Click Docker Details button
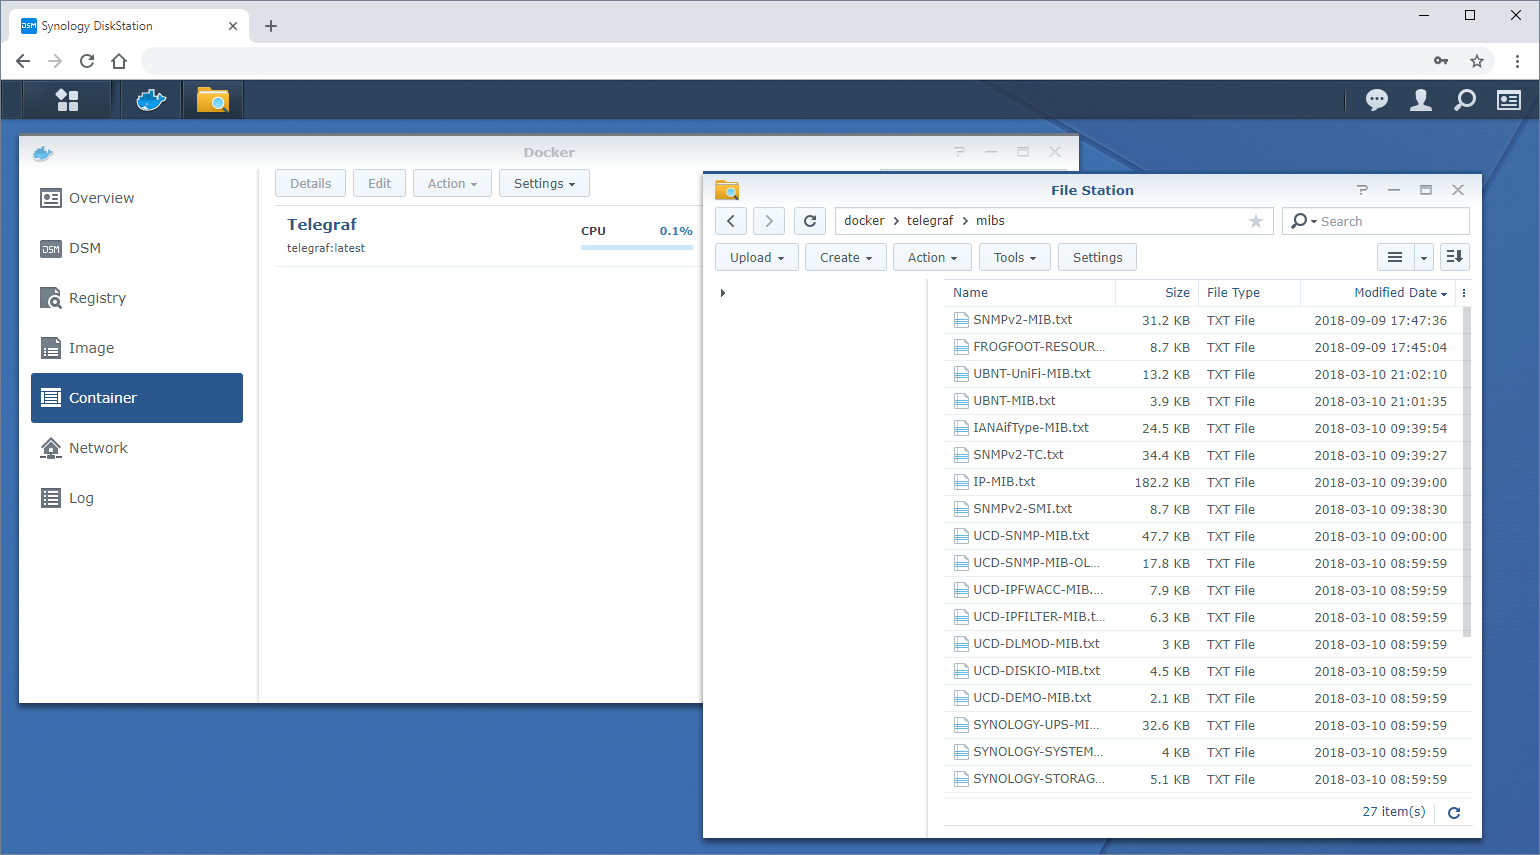The image size is (1540, 855). 310,183
